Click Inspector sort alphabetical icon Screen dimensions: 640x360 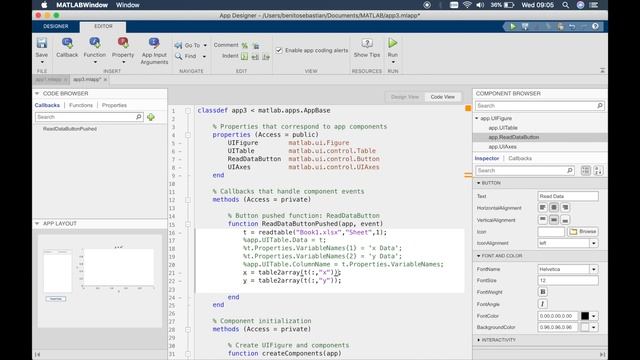tap(598, 171)
